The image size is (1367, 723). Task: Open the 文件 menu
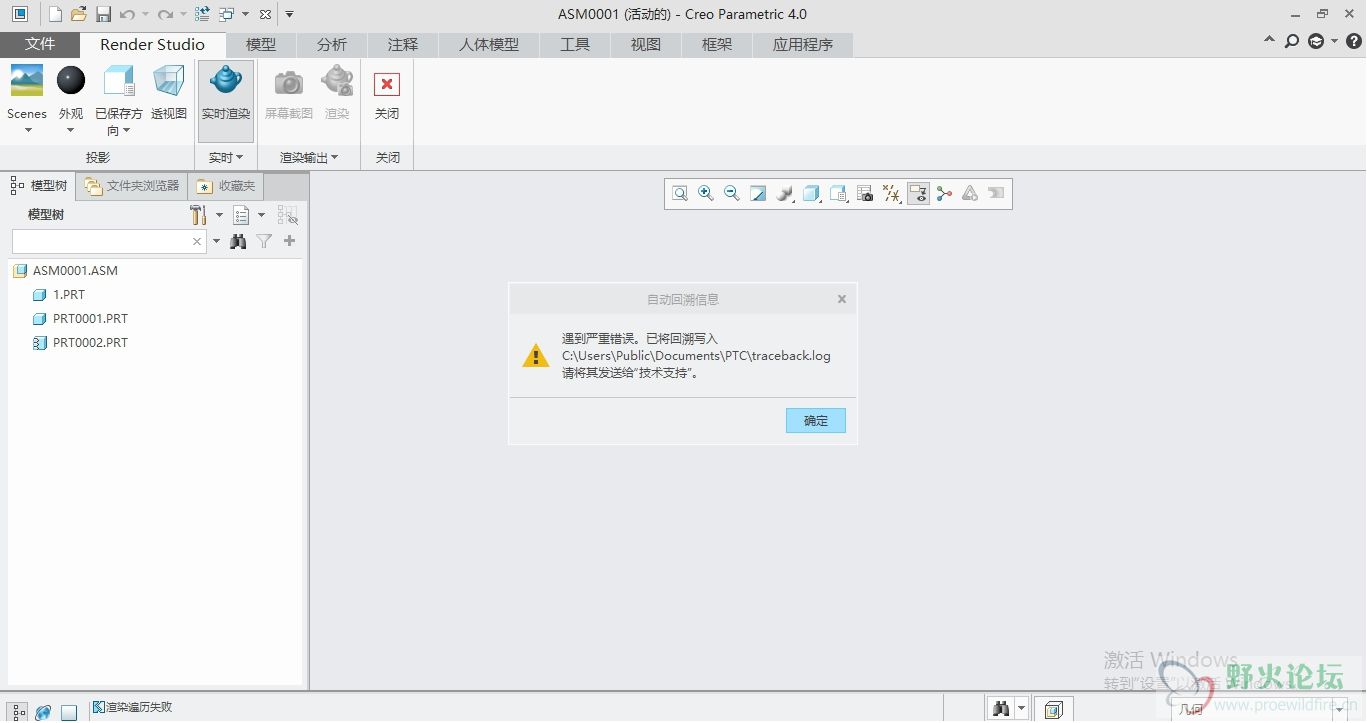40,44
